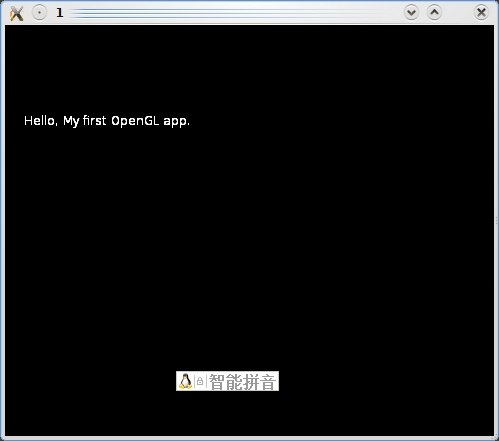
Task: Click the dotted resize grip on window edge
Action: pyautogui.click(x=496, y=221)
